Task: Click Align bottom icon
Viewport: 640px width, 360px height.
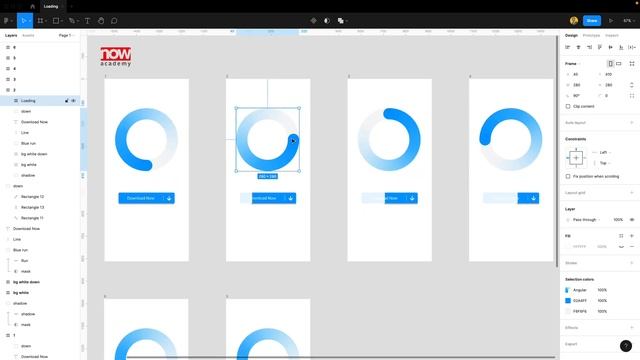Action: click(621, 47)
